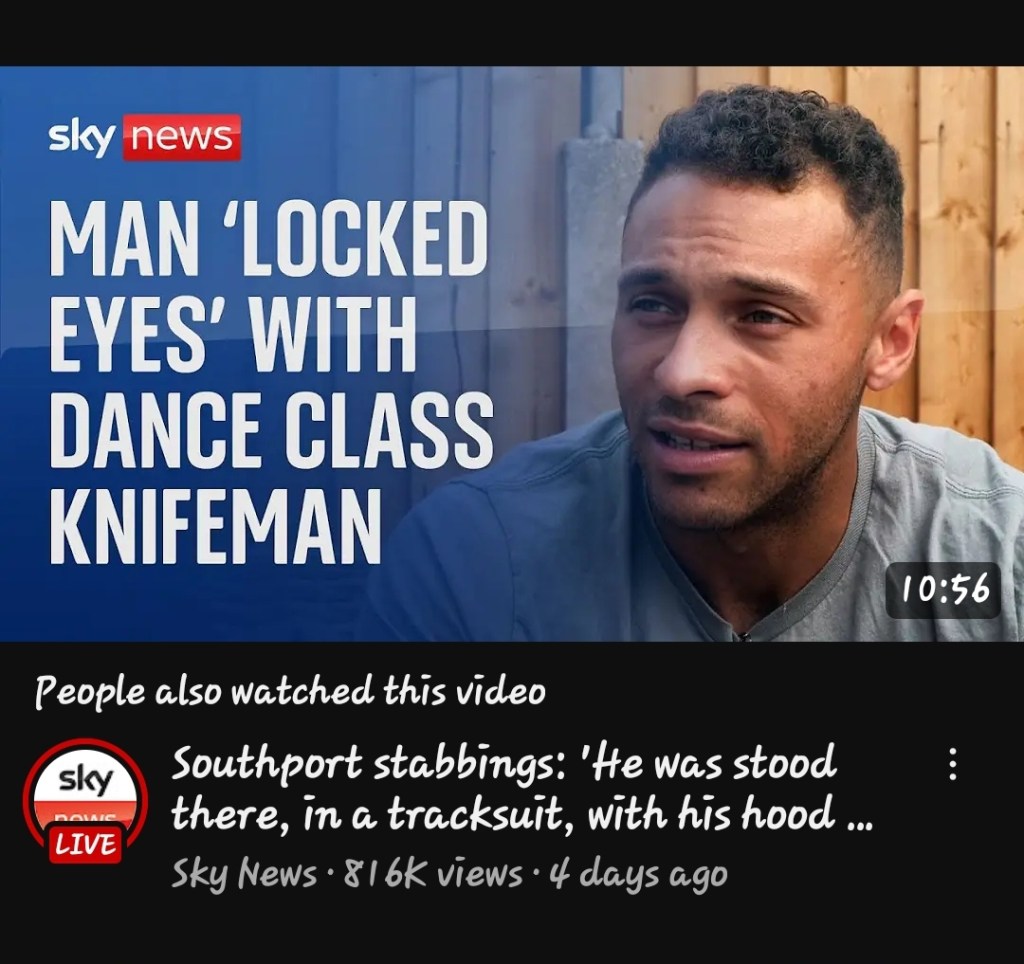Open the three-dot more options menu
Viewport: 1024px width, 964px height.
click(x=952, y=763)
